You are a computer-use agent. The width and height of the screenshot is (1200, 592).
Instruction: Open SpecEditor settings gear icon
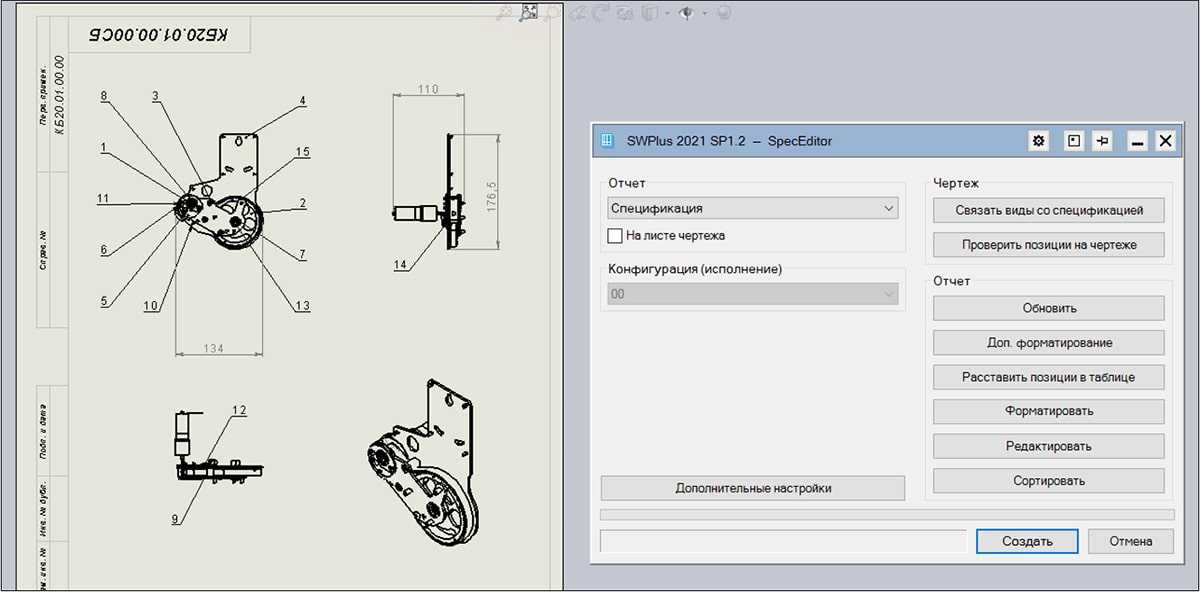click(1039, 142)
